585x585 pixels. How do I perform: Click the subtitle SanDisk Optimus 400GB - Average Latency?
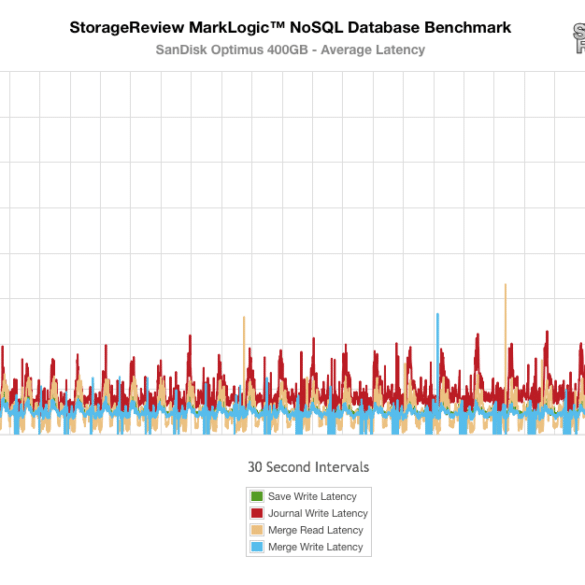coord(290,50)
